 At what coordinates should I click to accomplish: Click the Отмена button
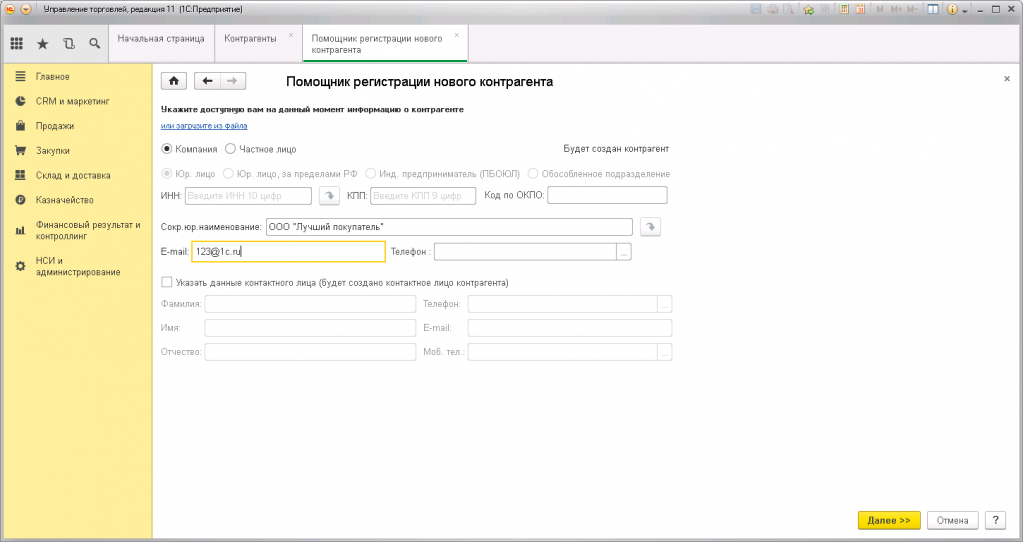tap(952, 520)
